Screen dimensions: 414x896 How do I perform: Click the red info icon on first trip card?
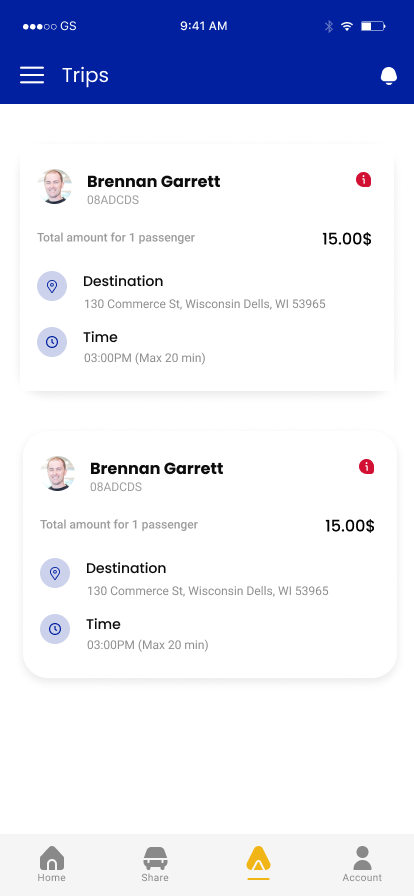[x=364, y=180]
